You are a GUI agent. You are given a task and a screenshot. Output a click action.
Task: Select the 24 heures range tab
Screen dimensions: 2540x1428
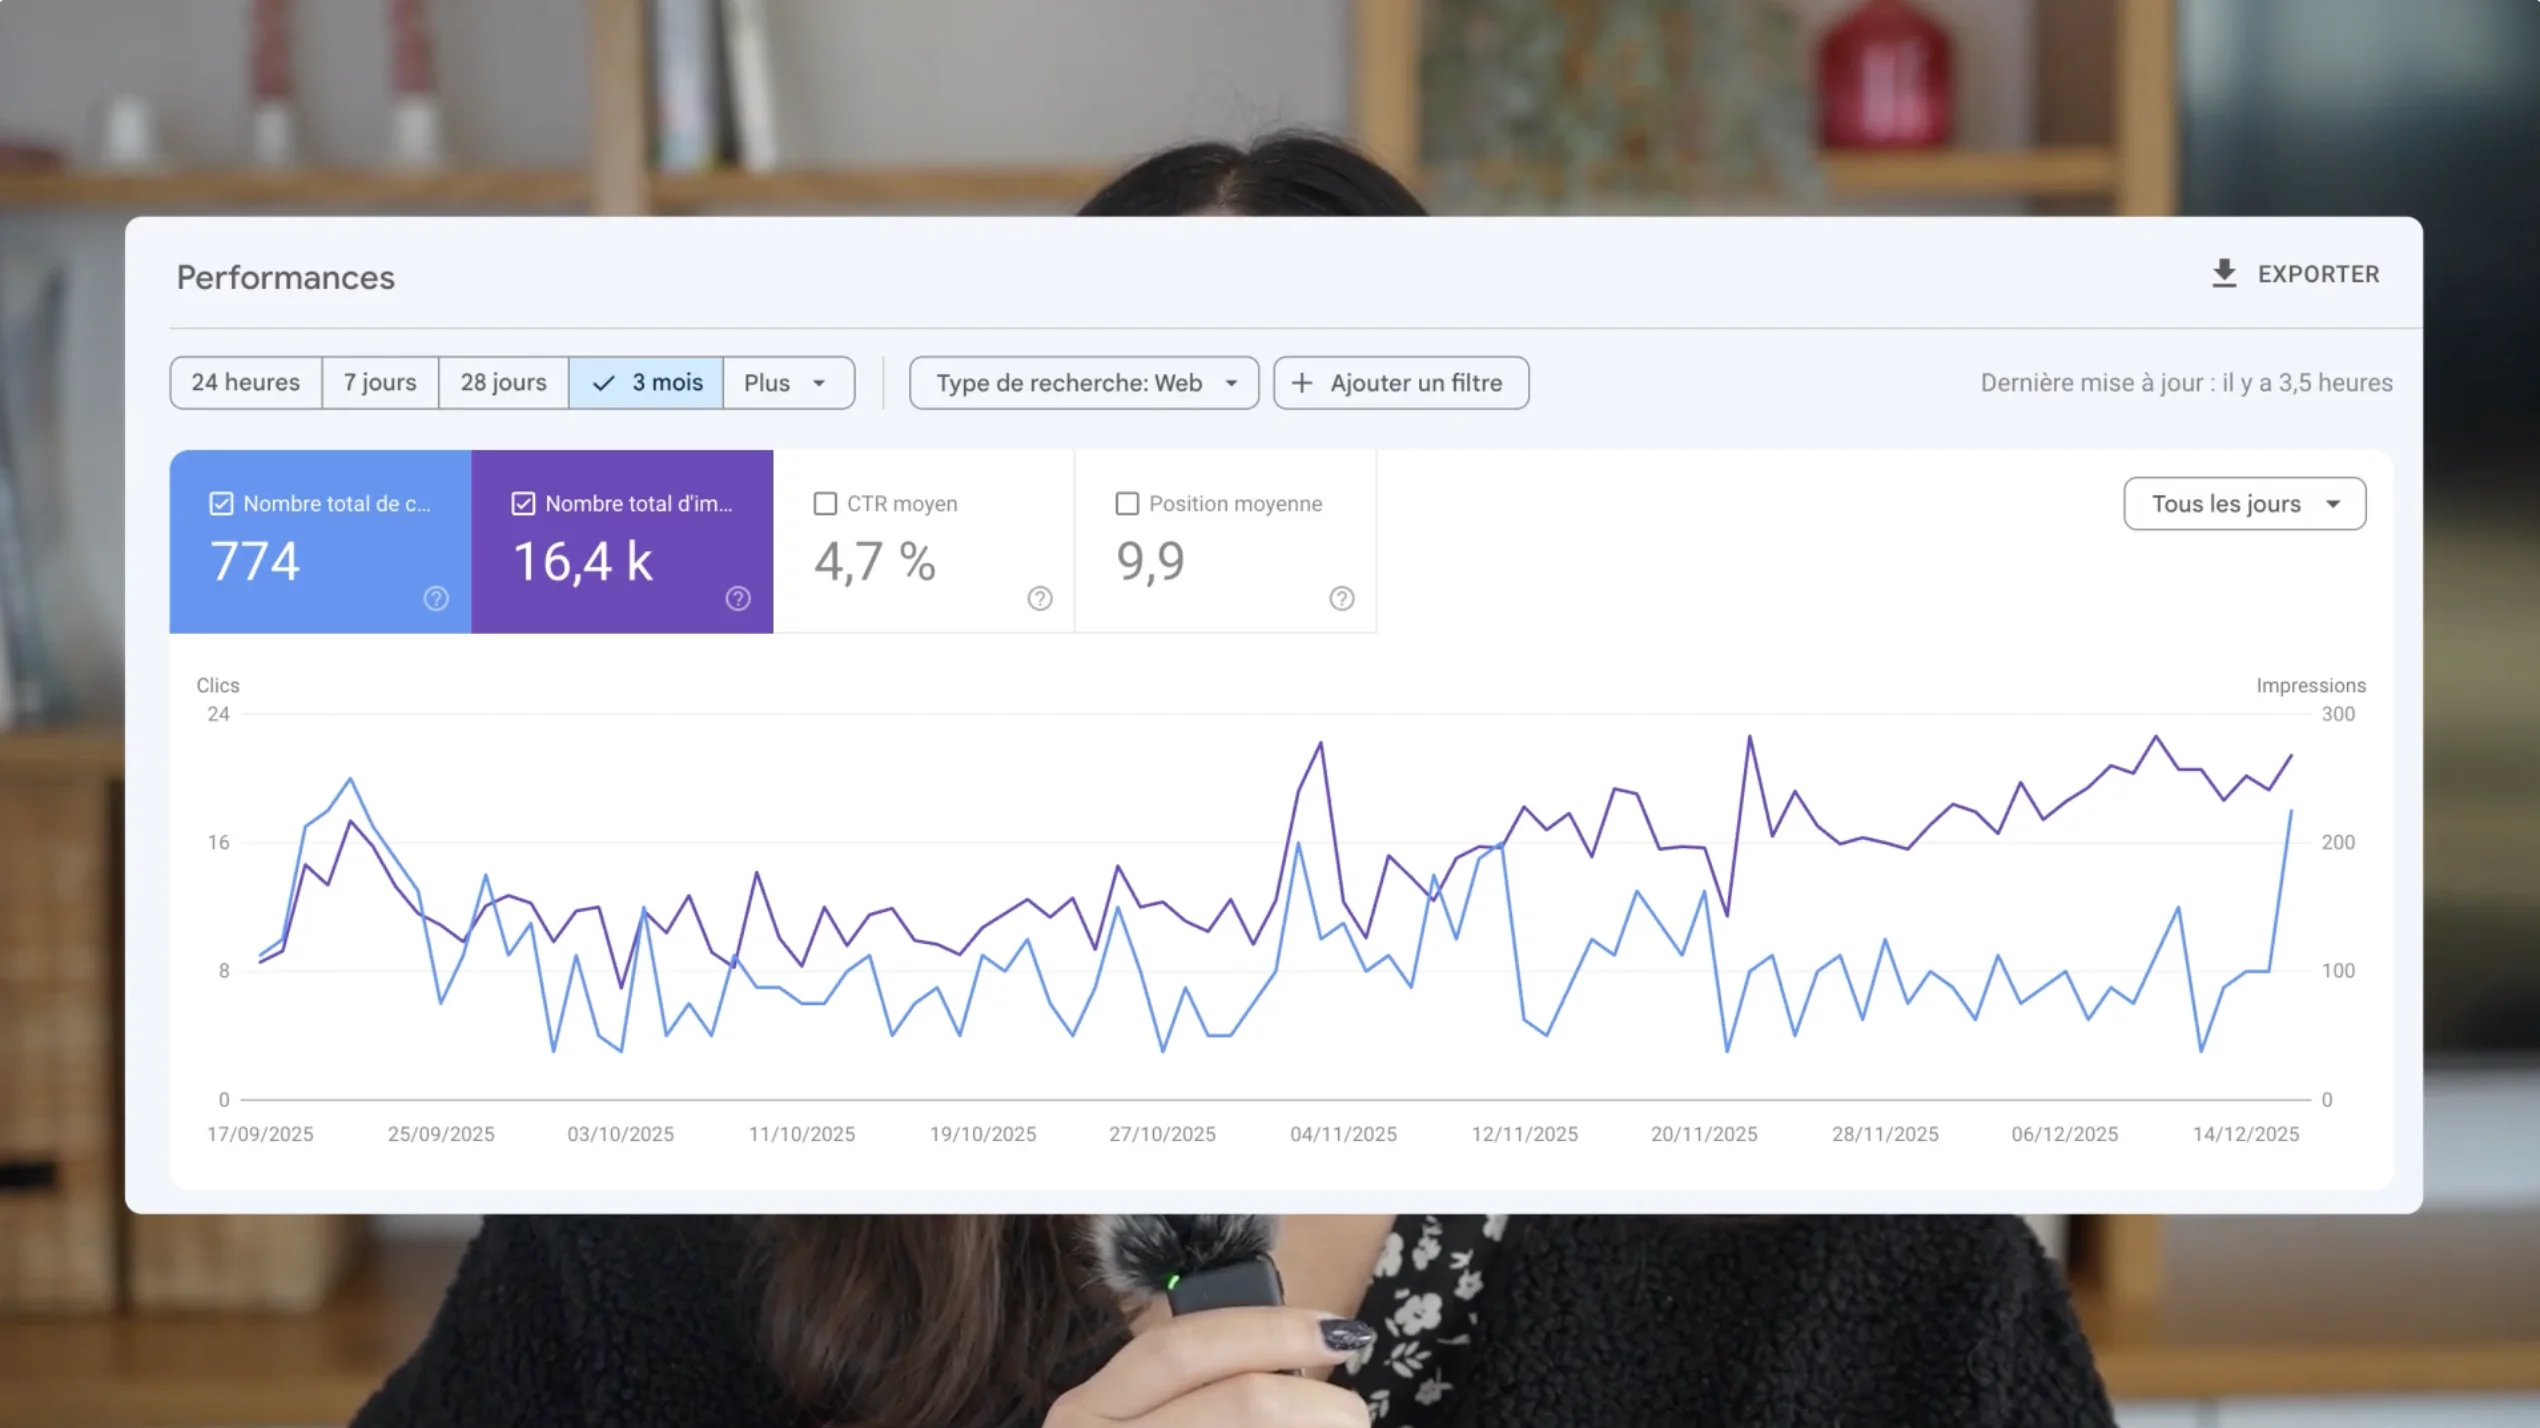(246, 383)
